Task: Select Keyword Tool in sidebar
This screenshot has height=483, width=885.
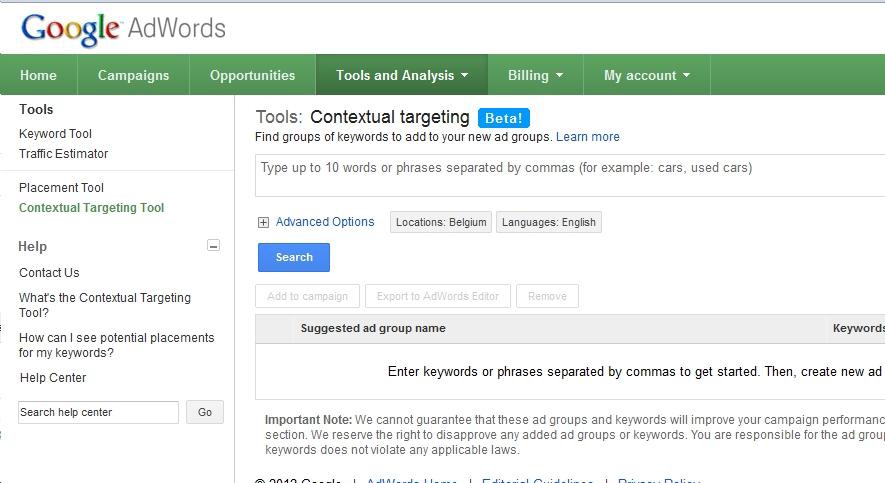Action: click(x=55, y=134)
